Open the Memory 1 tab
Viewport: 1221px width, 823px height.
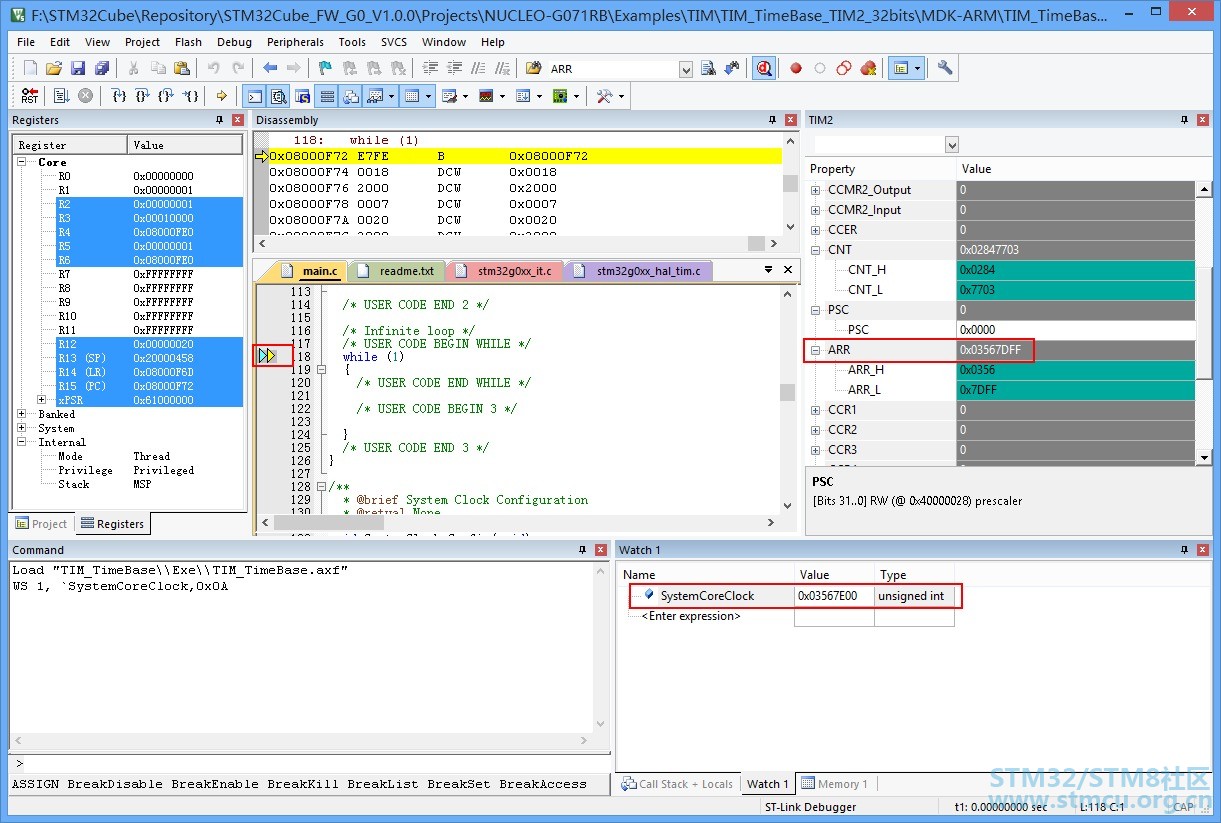pyautogui.click(x=835, y=784)
